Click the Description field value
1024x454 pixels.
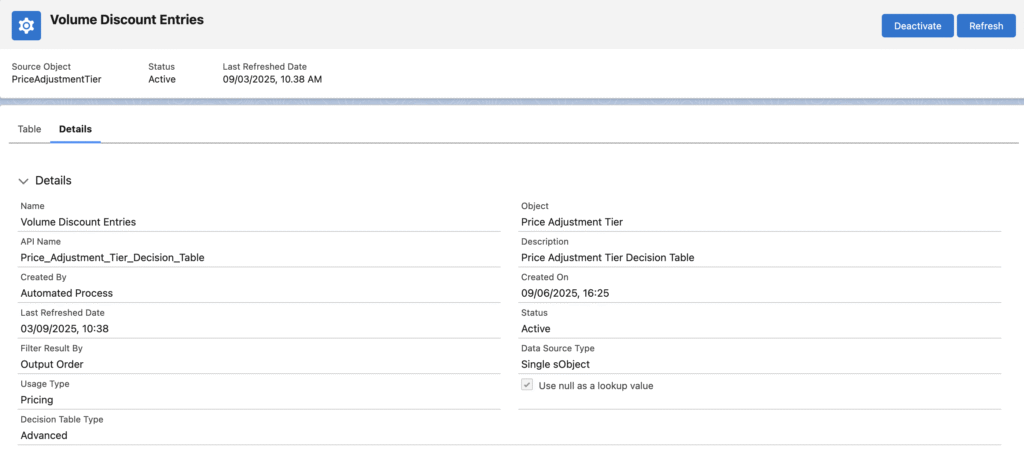pos(607,257)
